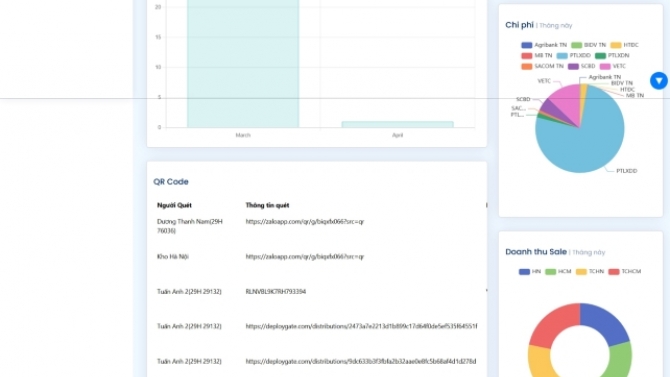Click the 'Thông tin quét' column header
This screenshot has width=670, height=377.
(x=267, y=205)
